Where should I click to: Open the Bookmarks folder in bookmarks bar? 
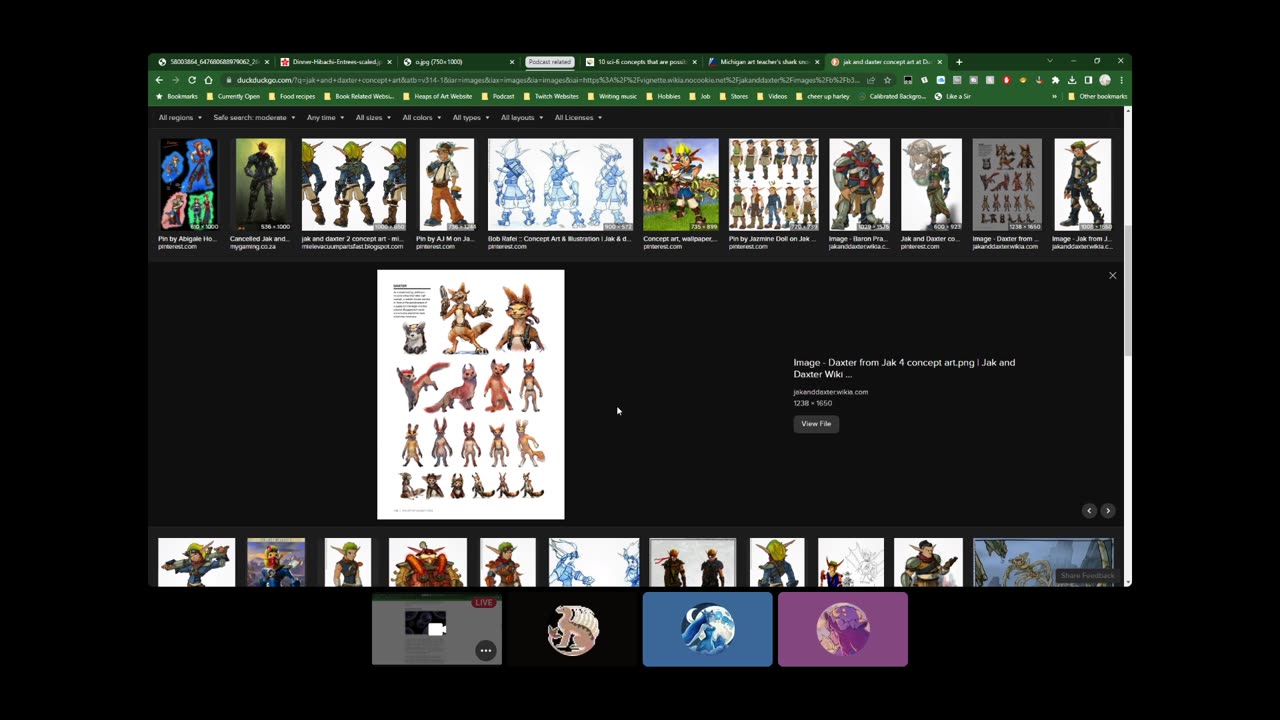(x=177, y=97)
